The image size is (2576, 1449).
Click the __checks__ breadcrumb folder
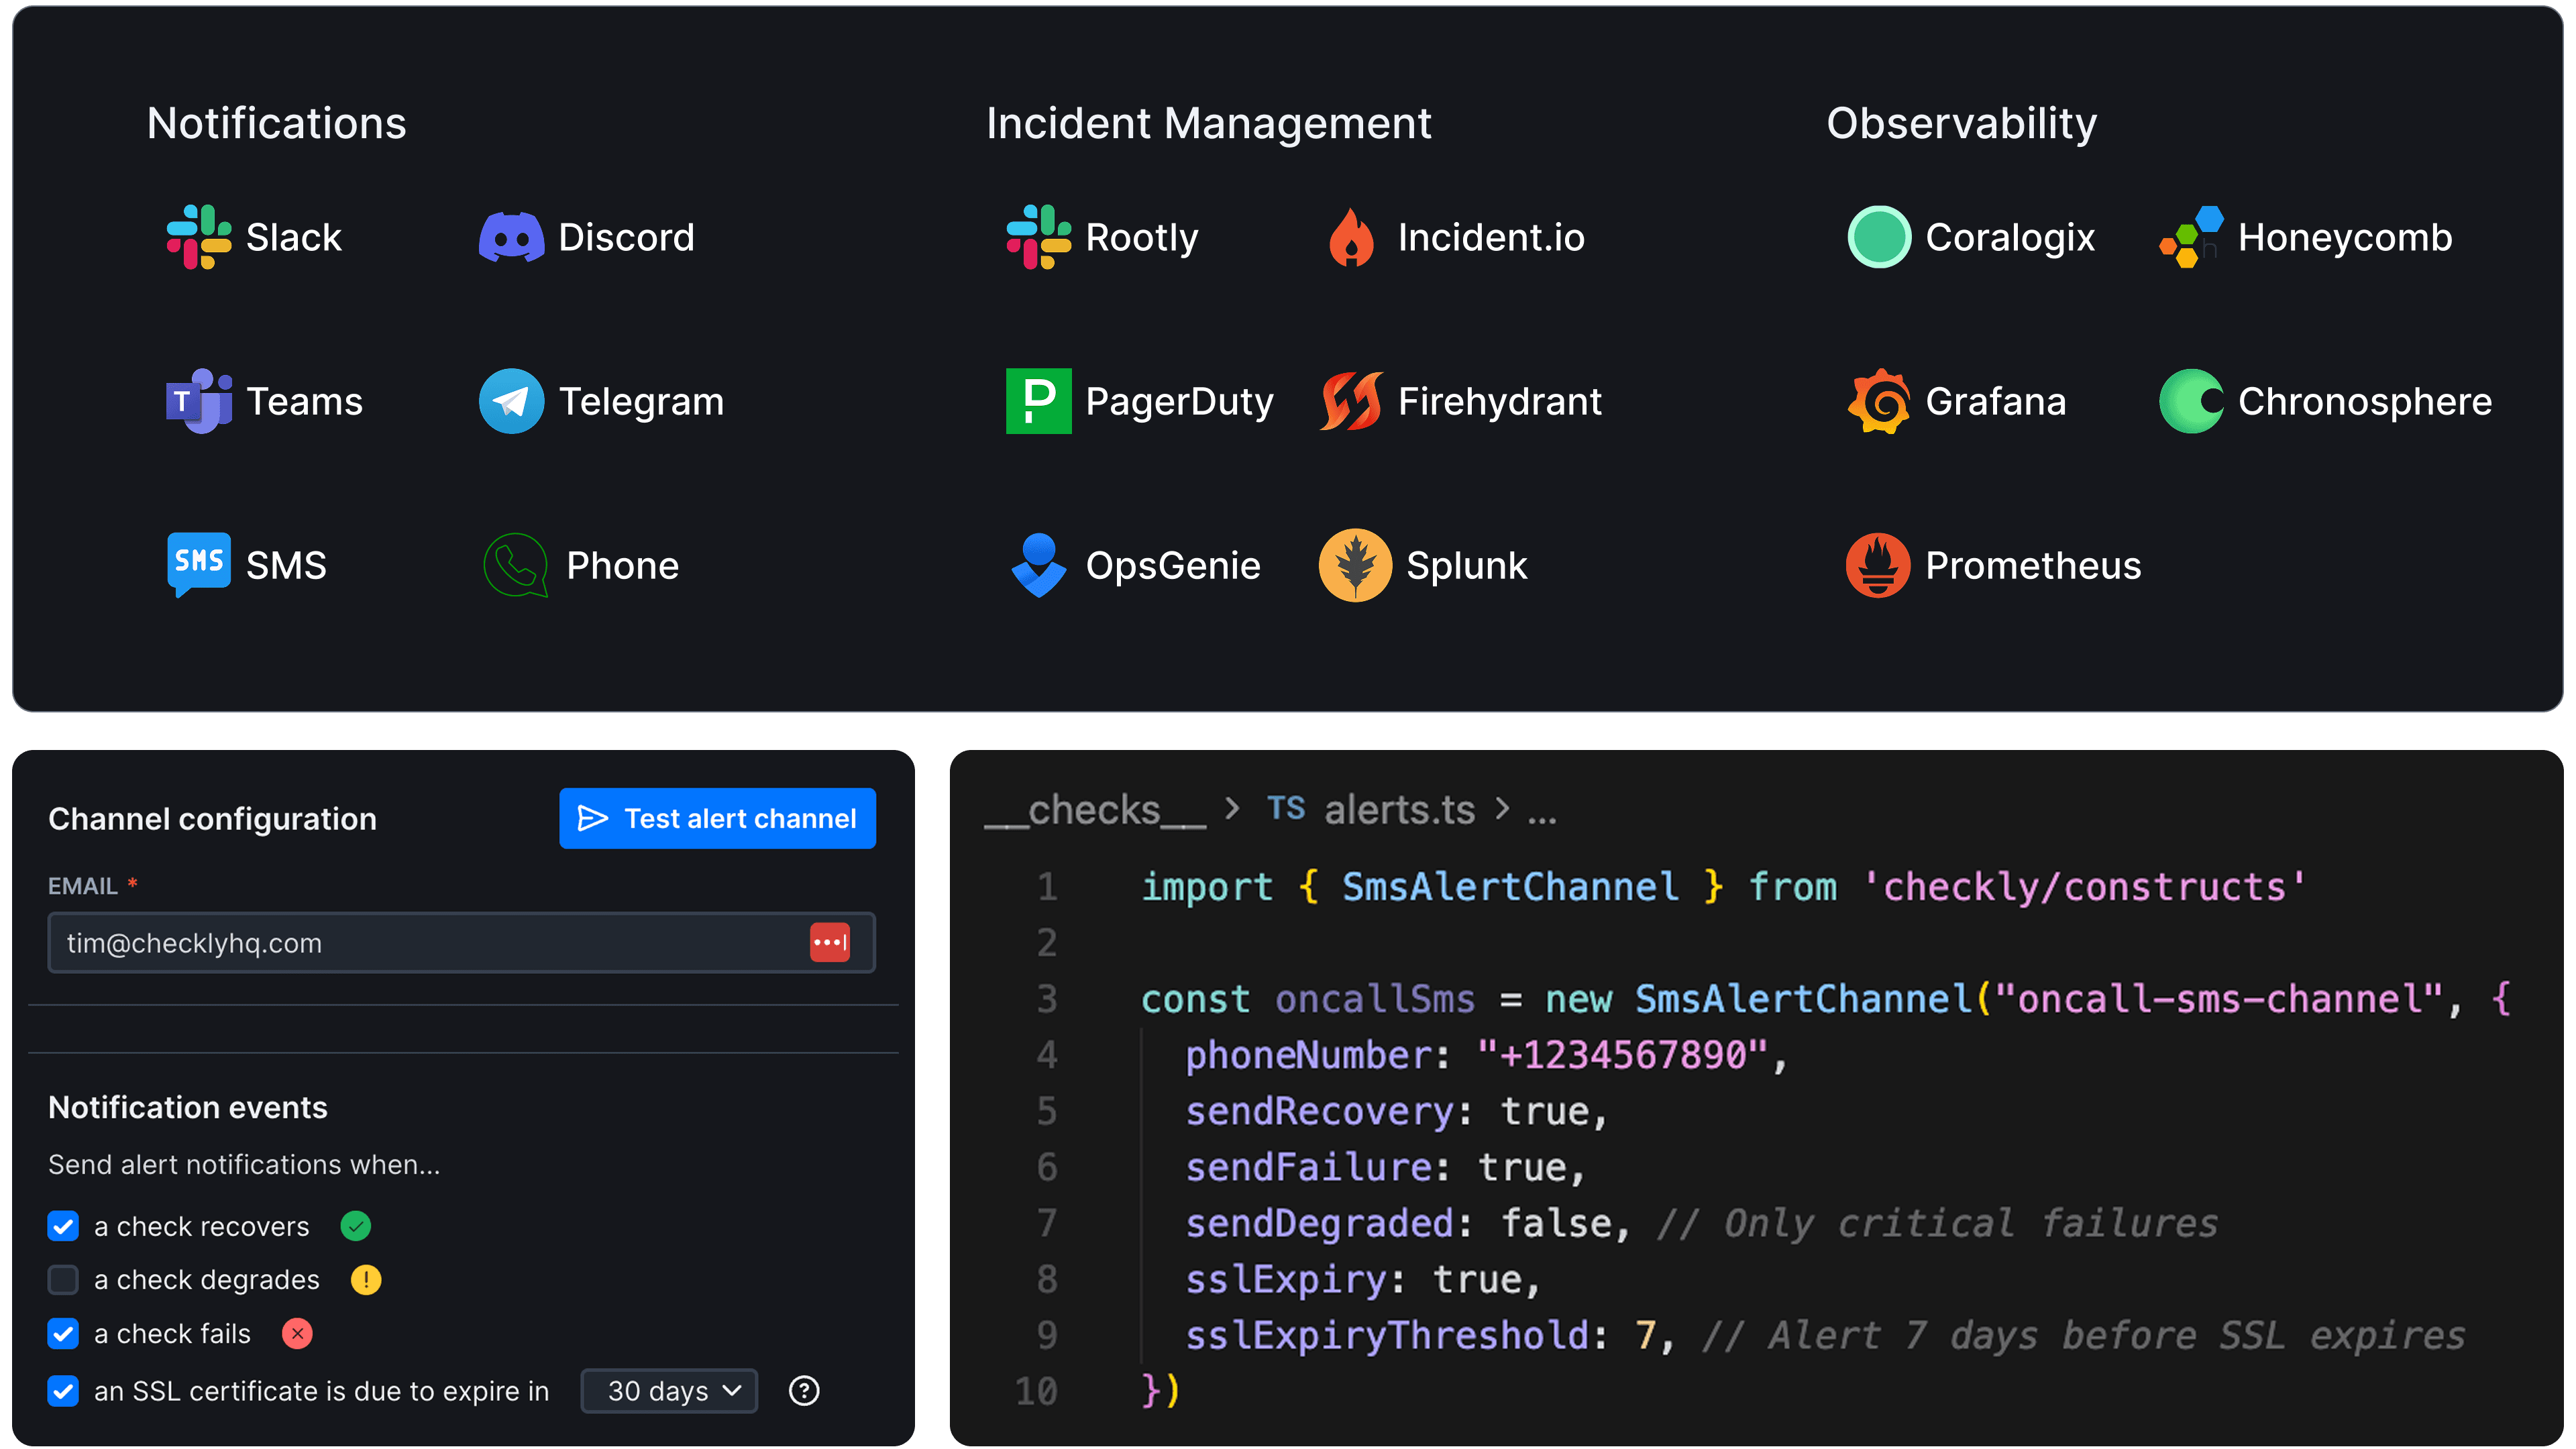(x=1095, y=809)
